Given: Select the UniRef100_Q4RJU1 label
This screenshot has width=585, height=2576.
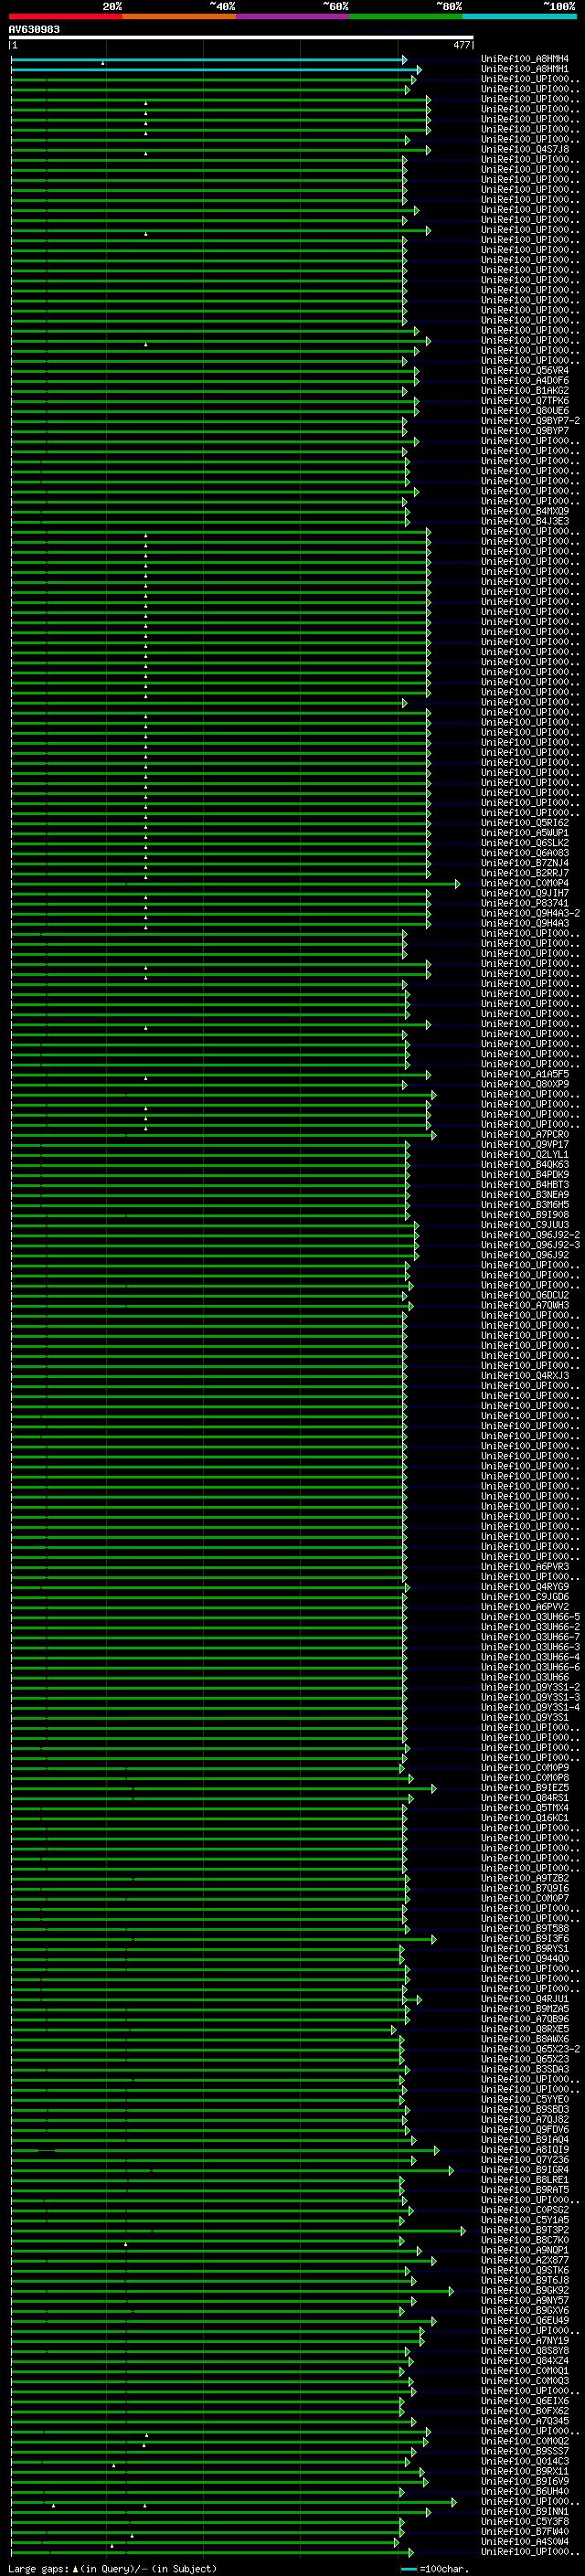Looking at the screenshot, I should [x=525, y=1999].
